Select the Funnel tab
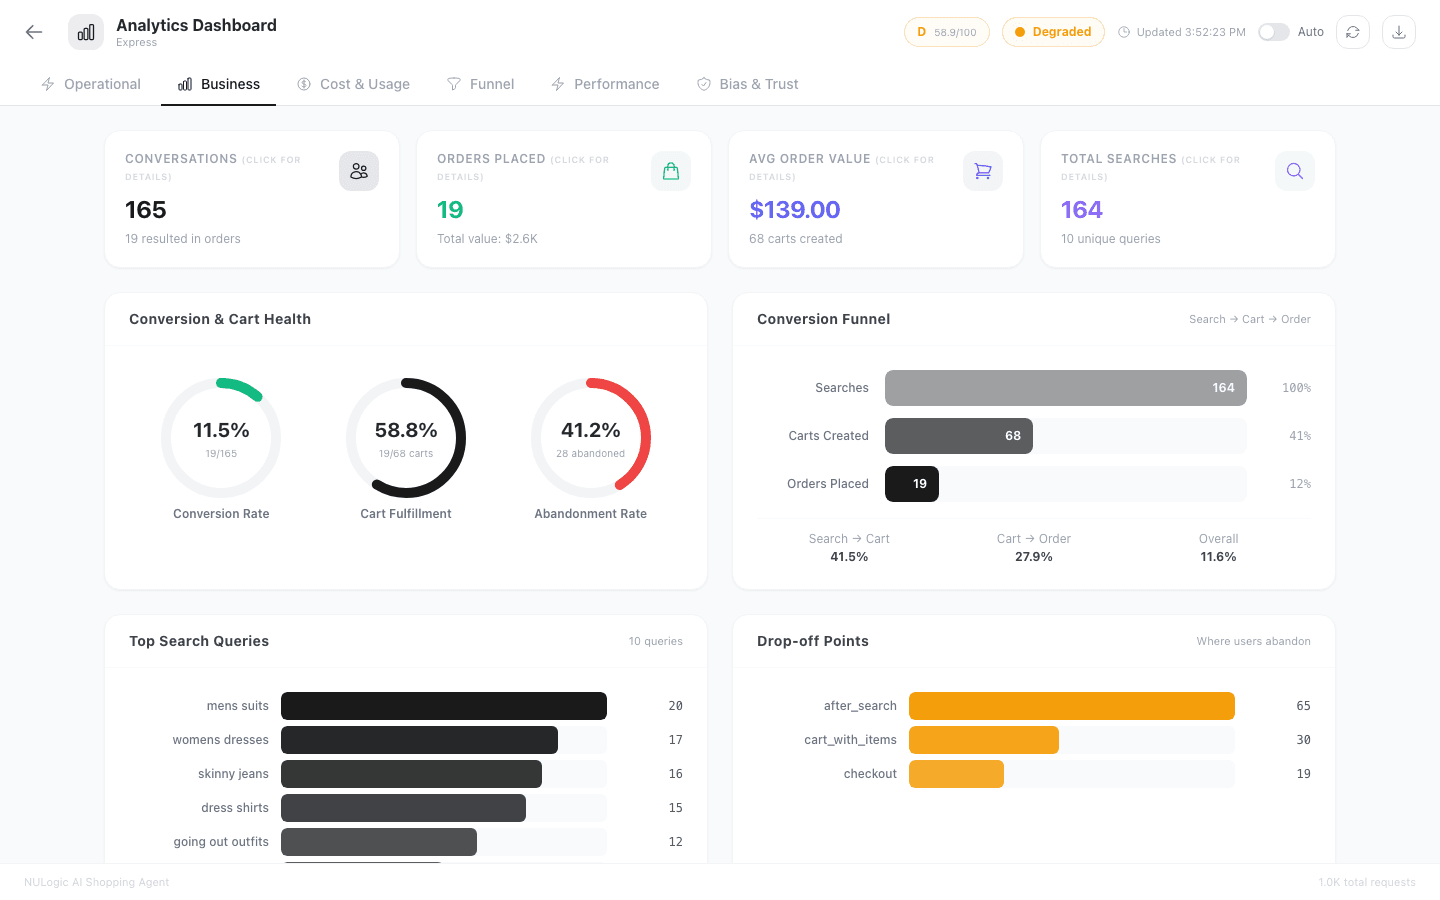Screen dimensions: 1440x900 (x=480, y=84)
